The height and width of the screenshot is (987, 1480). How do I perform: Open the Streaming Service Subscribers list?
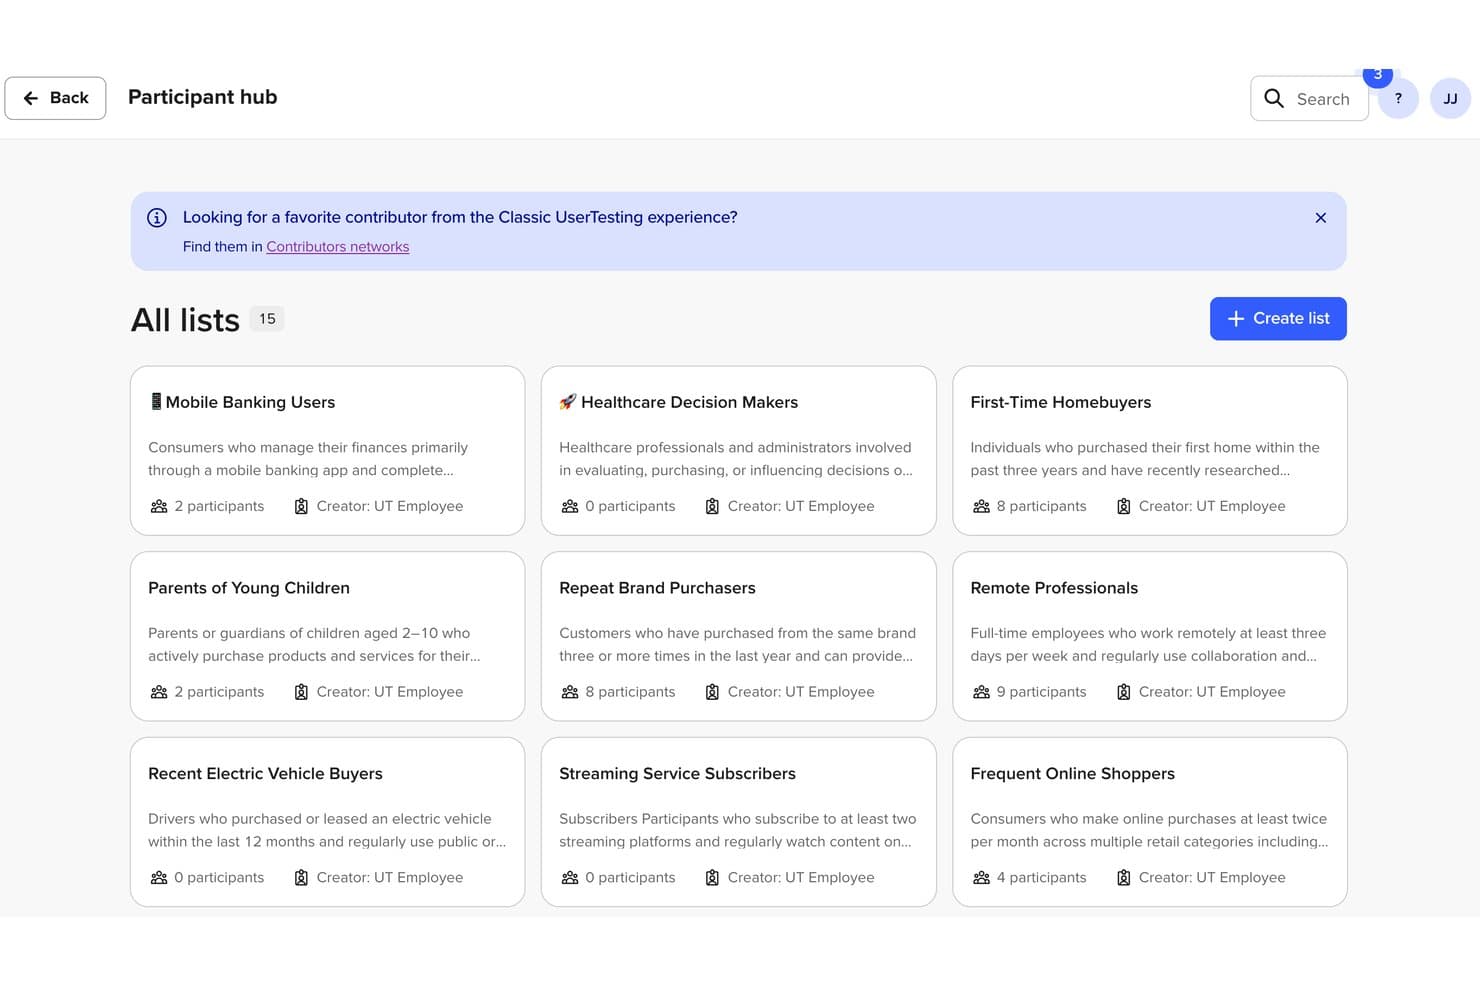click(738, 822)
